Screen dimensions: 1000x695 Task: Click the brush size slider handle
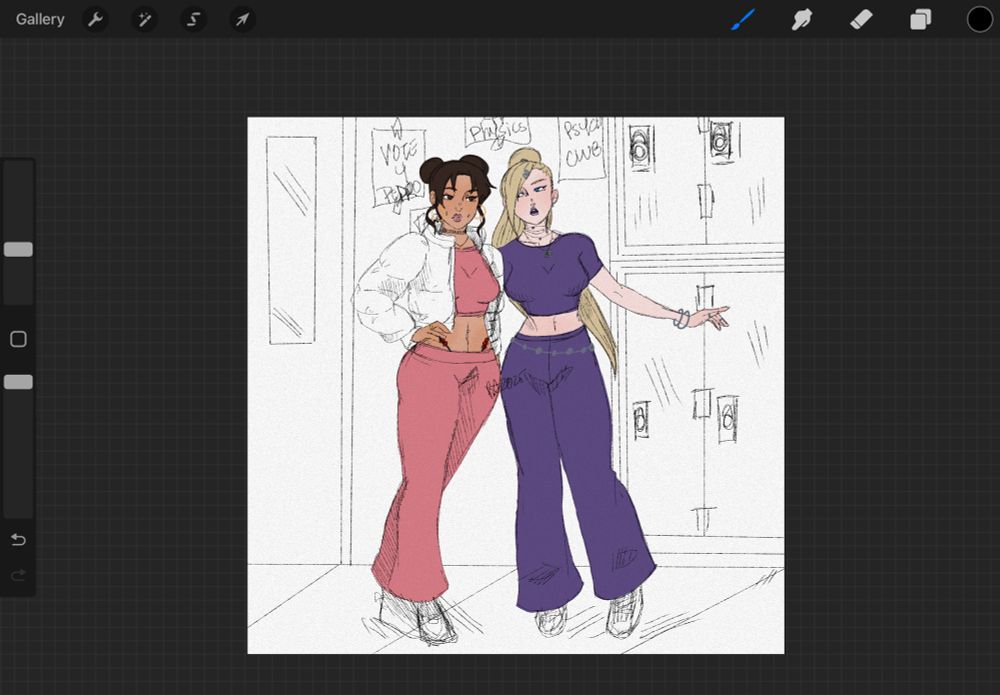(x=18, y=249)
